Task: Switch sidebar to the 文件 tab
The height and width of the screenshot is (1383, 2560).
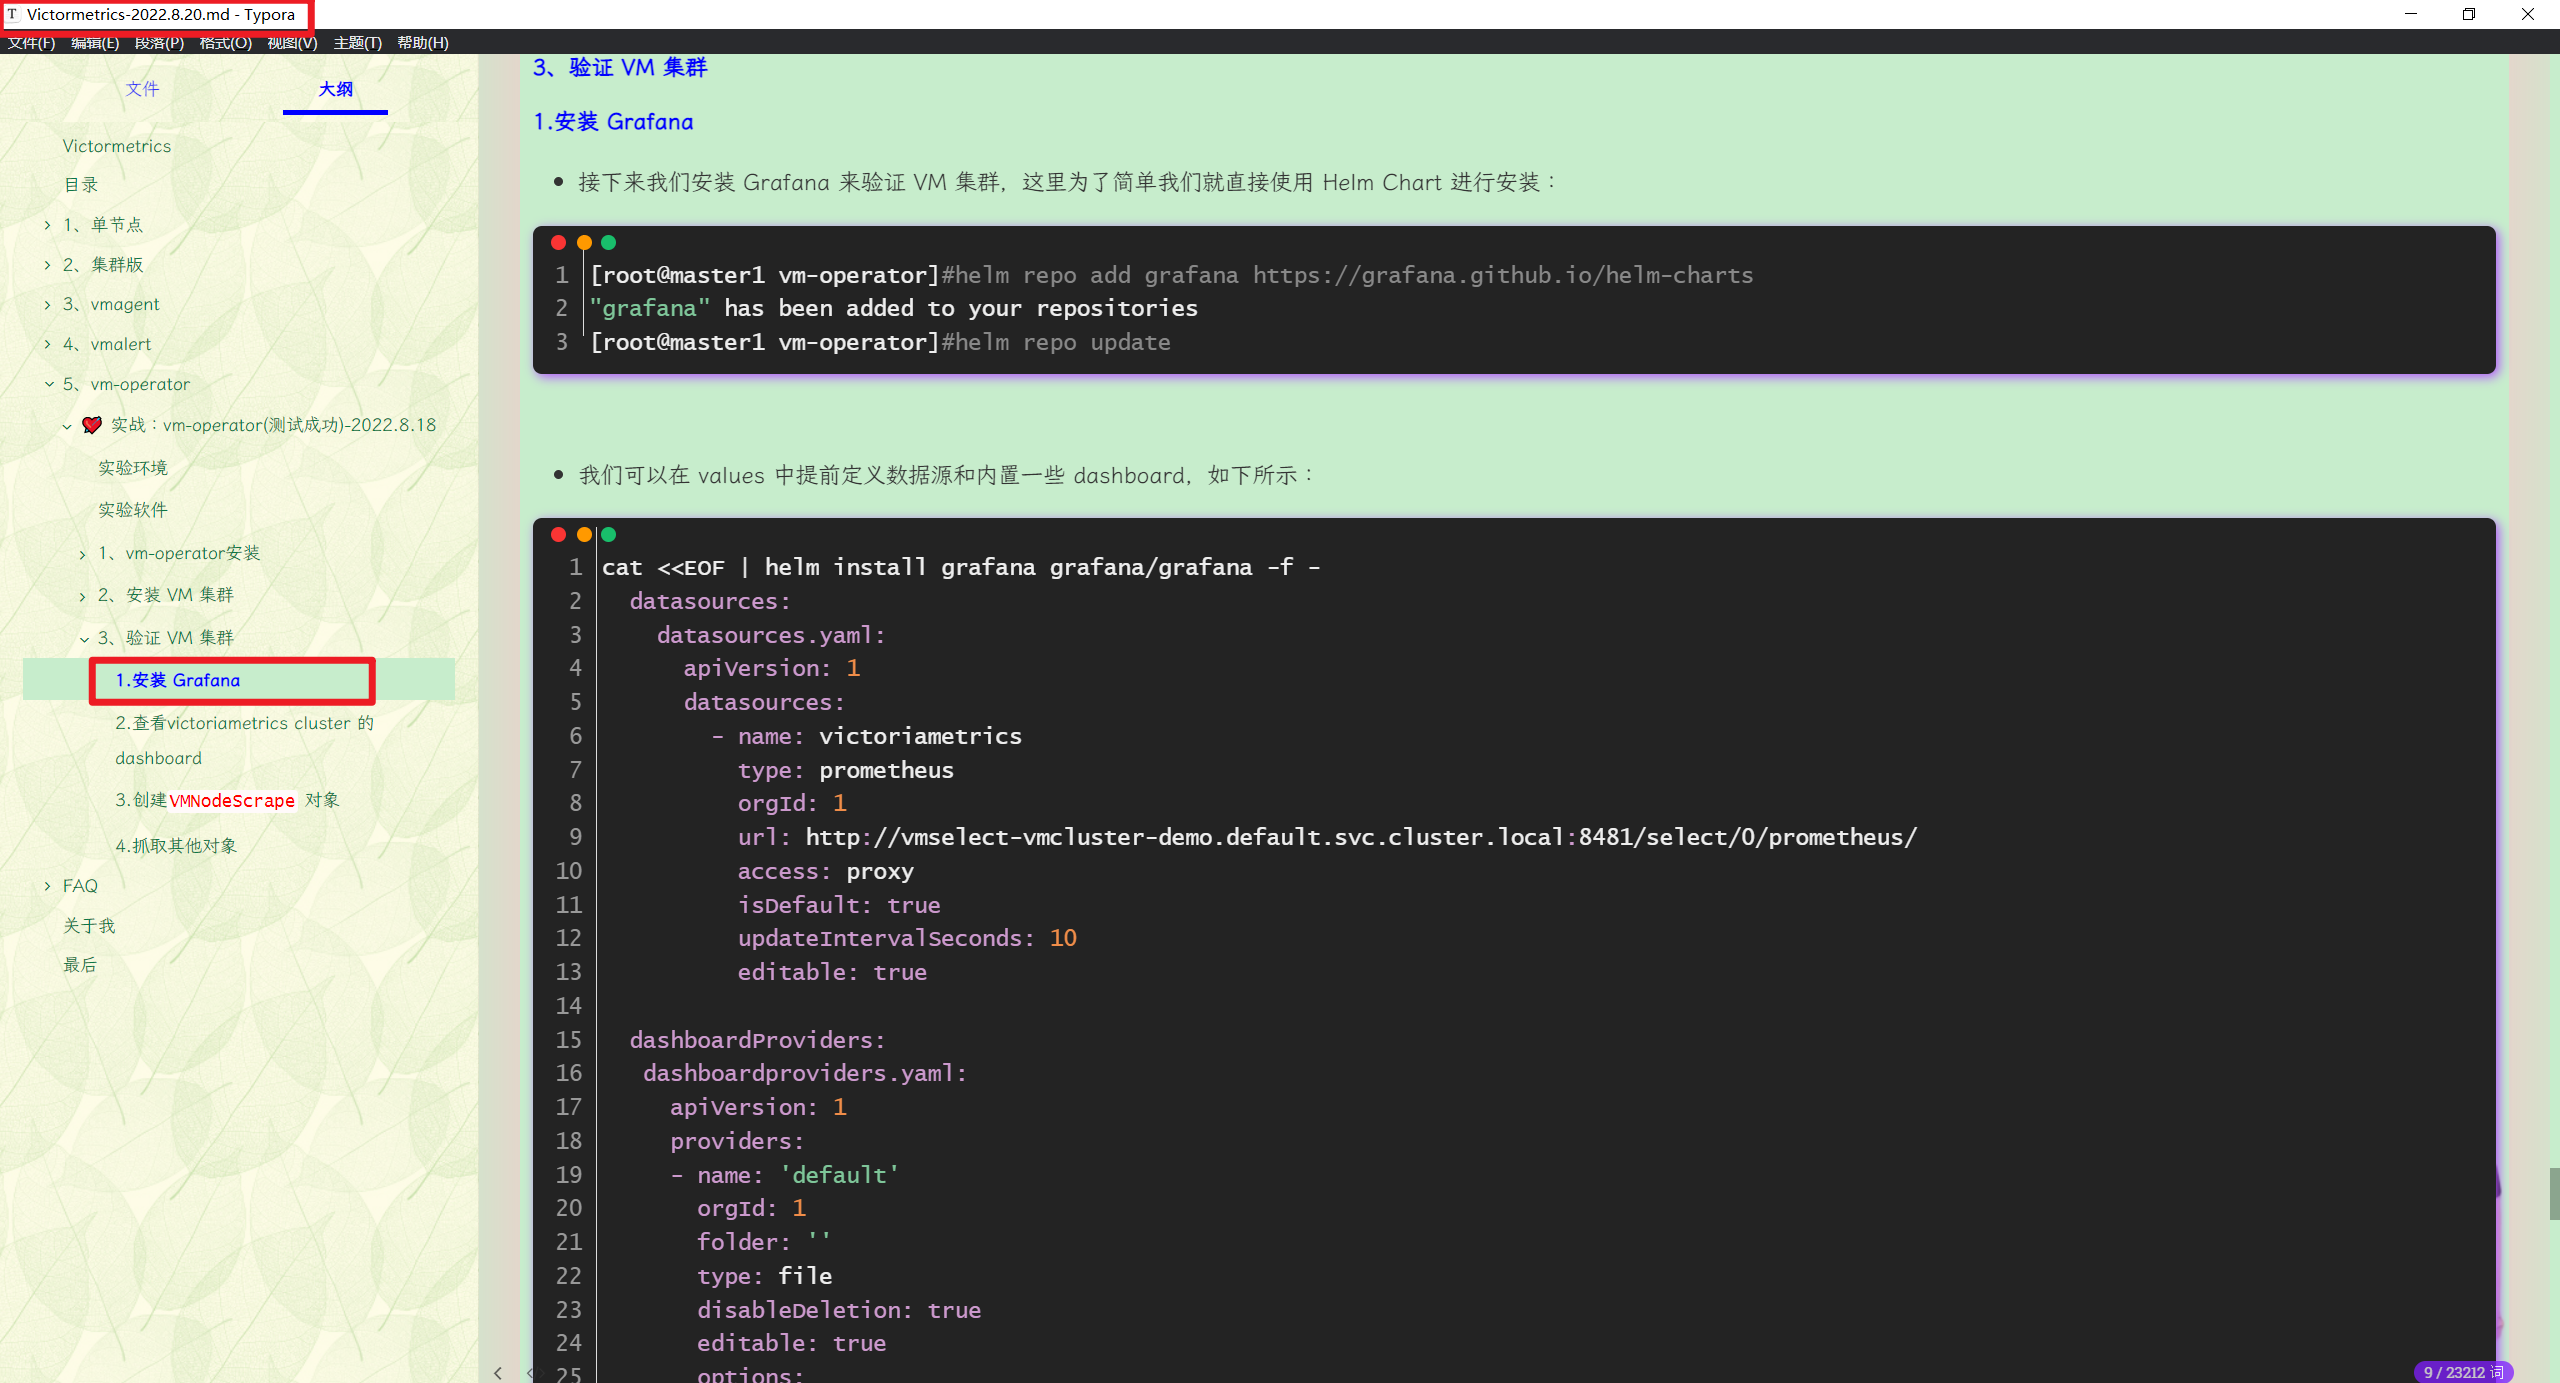Action: pos(143,89)
